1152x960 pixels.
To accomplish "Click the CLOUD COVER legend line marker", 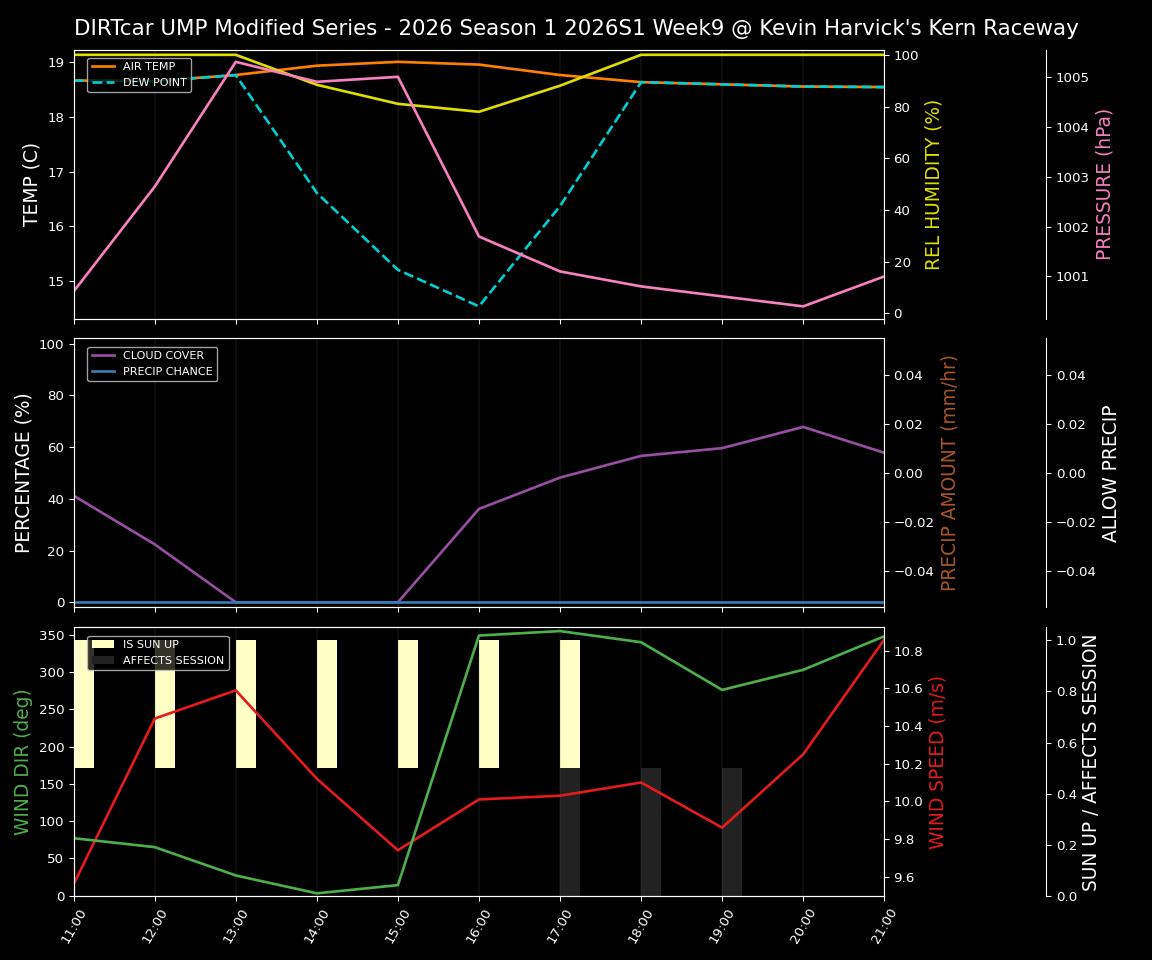I will coord(103,355).
